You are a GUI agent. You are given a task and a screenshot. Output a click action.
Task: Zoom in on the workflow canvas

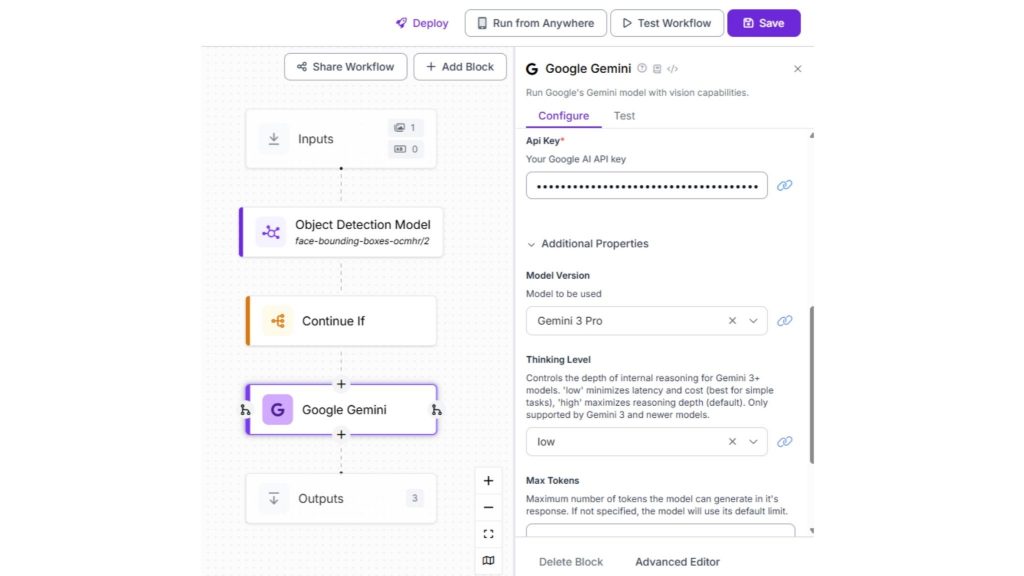pos(488,481)
